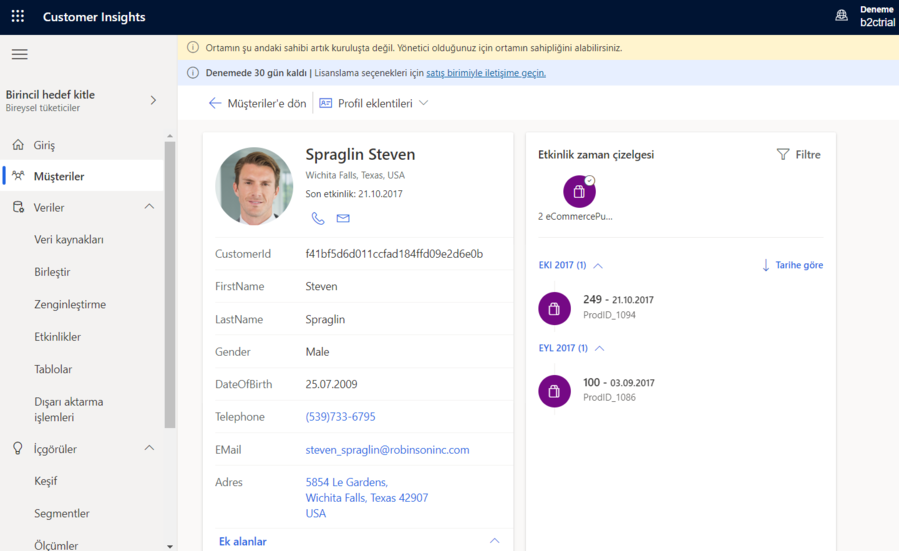Screen dimensions: 899x551
Task: Click the sidebar vertical scrollbar thumb
Action: point(170,285)
